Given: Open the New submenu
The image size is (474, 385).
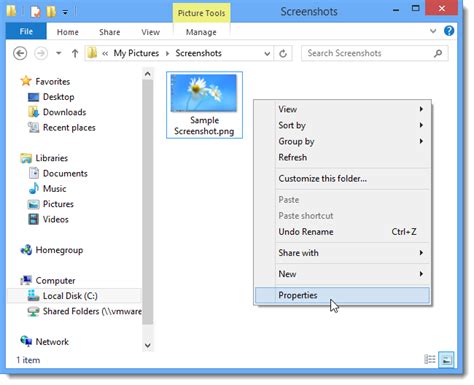Looking at the screenshot, I should click(x=343, y=274).
